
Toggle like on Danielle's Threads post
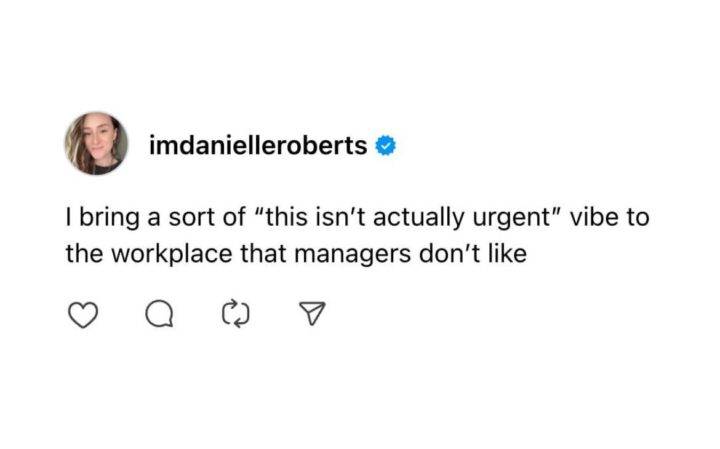click(83, 314)
